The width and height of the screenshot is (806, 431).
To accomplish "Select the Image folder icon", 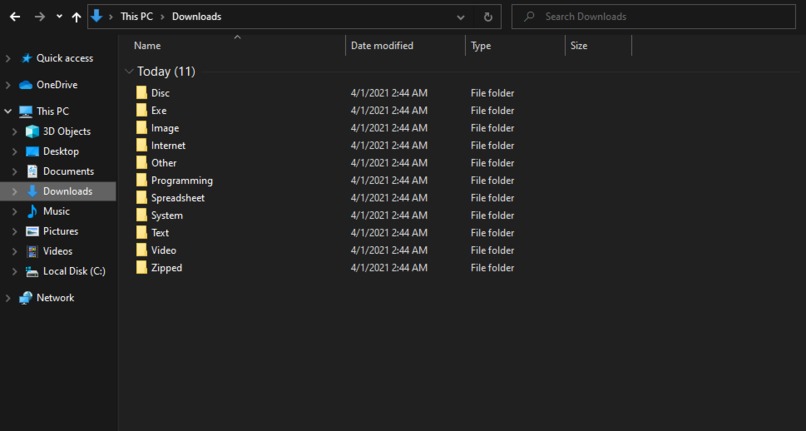I will point(141,128).
